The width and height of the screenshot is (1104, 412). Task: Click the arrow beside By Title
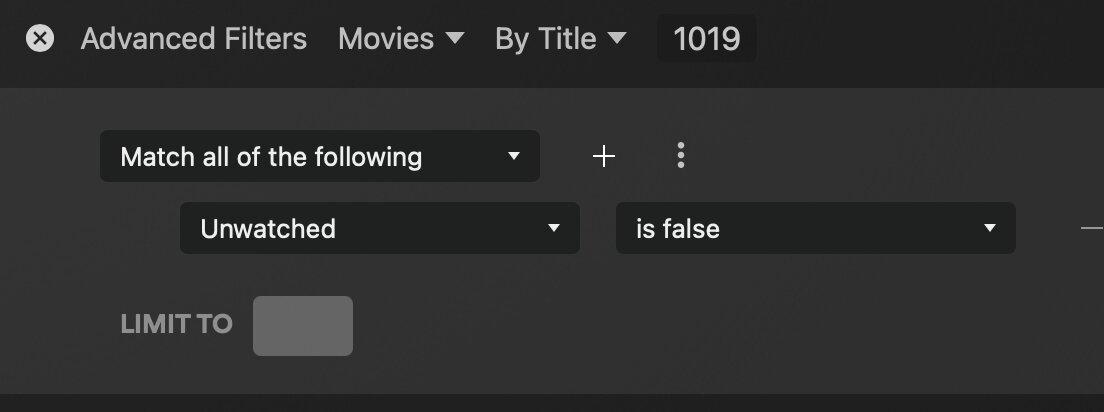coord(617,38)
